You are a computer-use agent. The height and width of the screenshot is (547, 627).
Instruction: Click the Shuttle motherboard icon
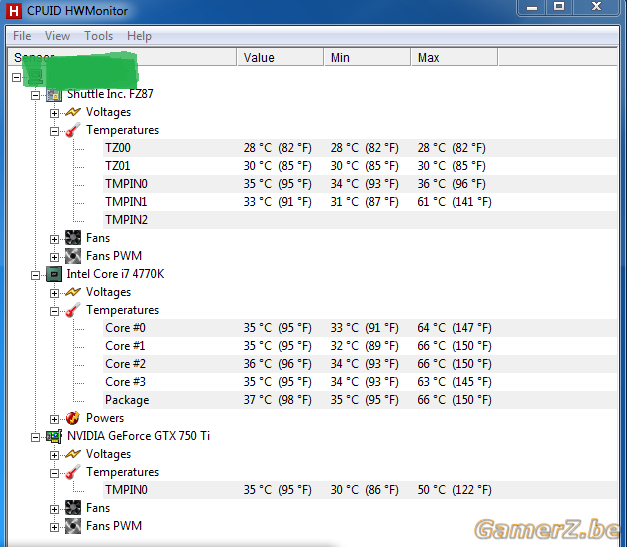pos(54,95)
